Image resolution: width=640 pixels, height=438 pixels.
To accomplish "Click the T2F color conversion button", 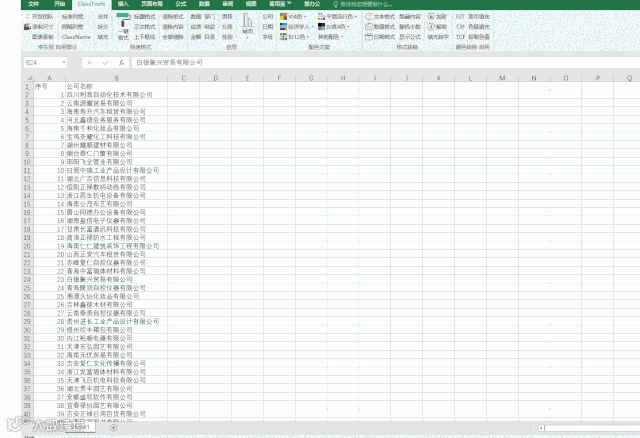I will pos(473,27).
